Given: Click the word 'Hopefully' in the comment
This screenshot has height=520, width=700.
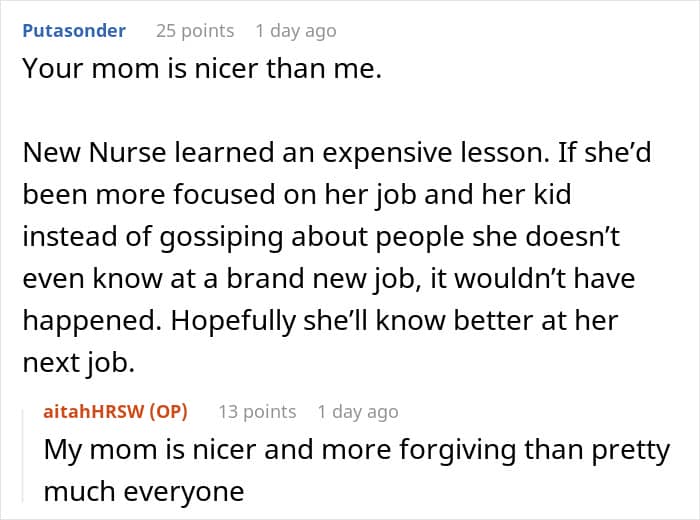Looking at the screenshot, I should 233,320.
